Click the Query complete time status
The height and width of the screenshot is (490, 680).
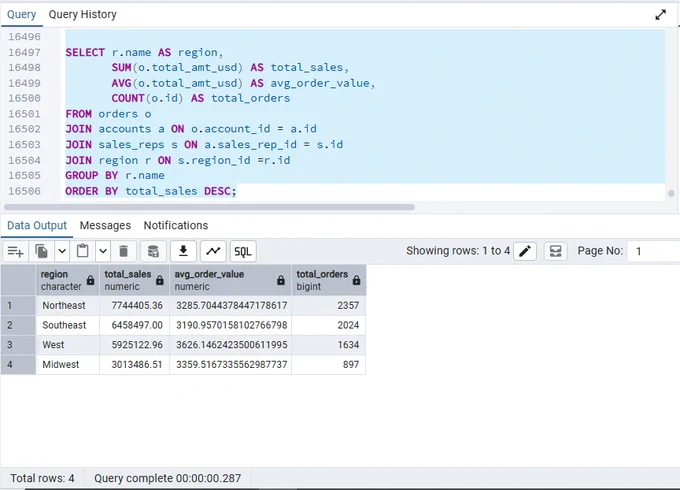coord(167,478)
